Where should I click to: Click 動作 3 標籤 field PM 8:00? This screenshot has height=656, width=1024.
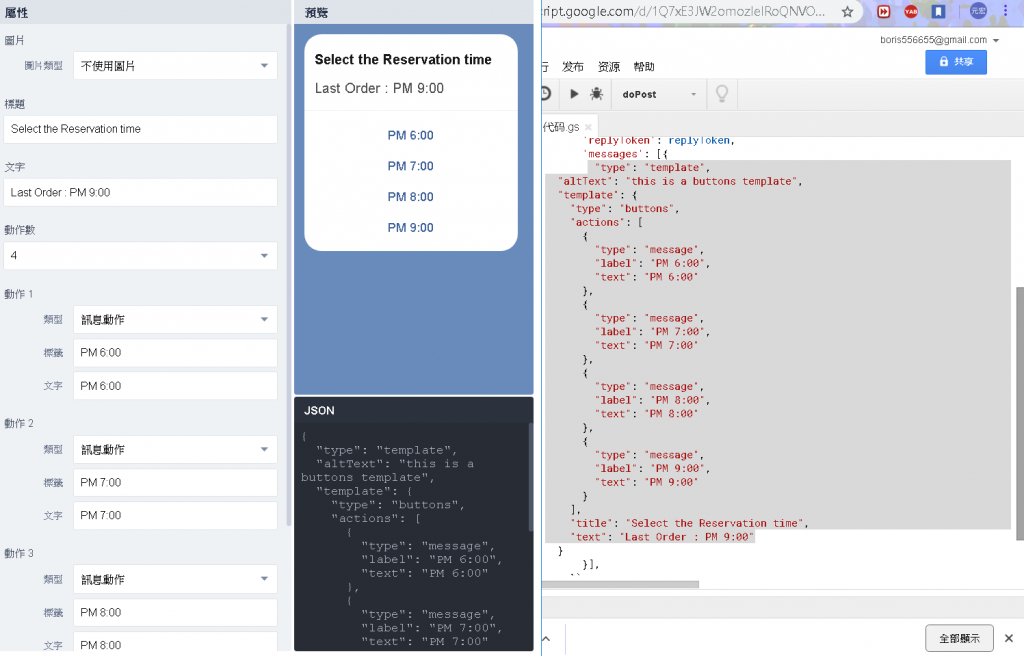(175, 612)
